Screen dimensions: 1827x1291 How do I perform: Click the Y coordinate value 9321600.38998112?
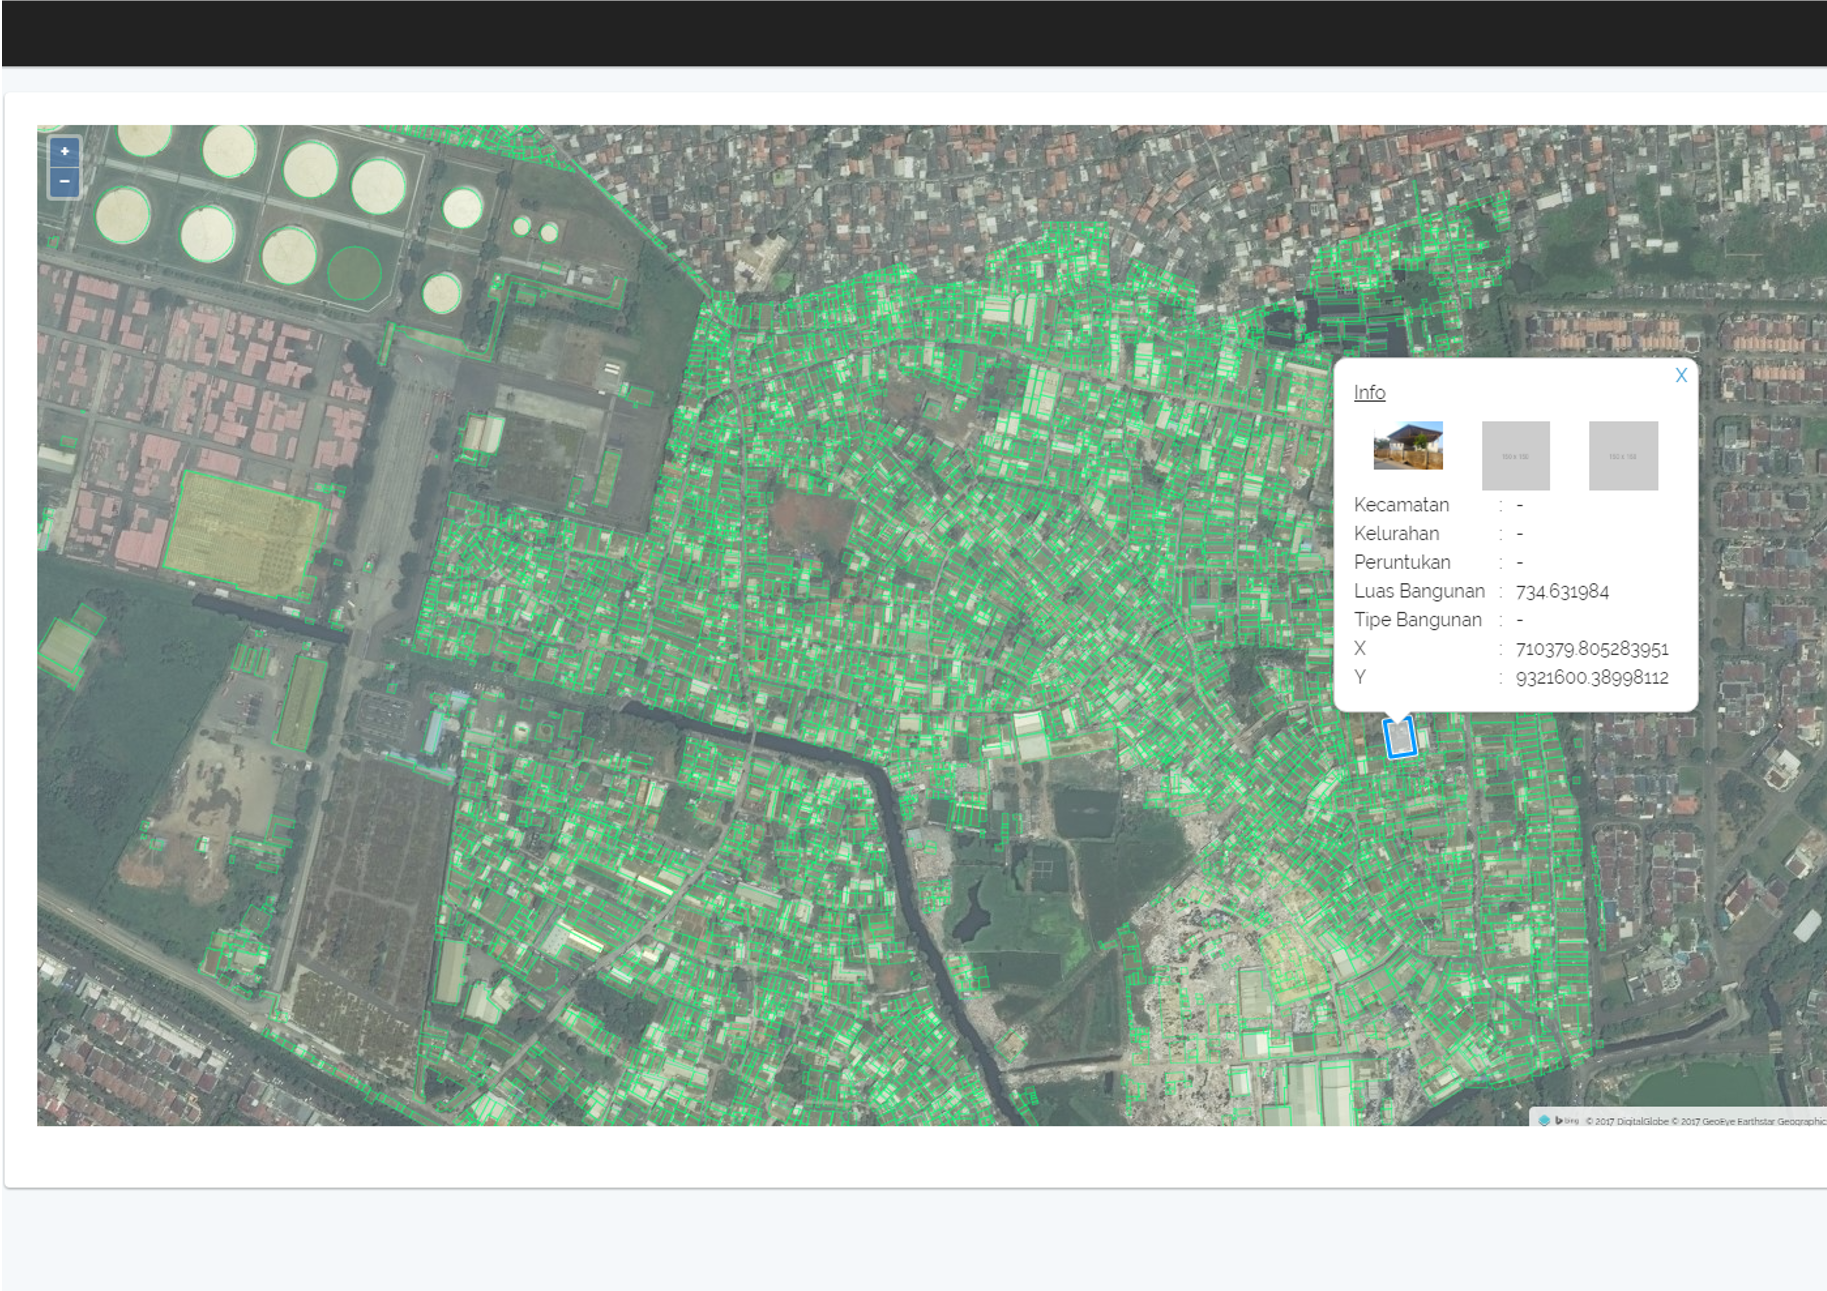[1591, 678]
